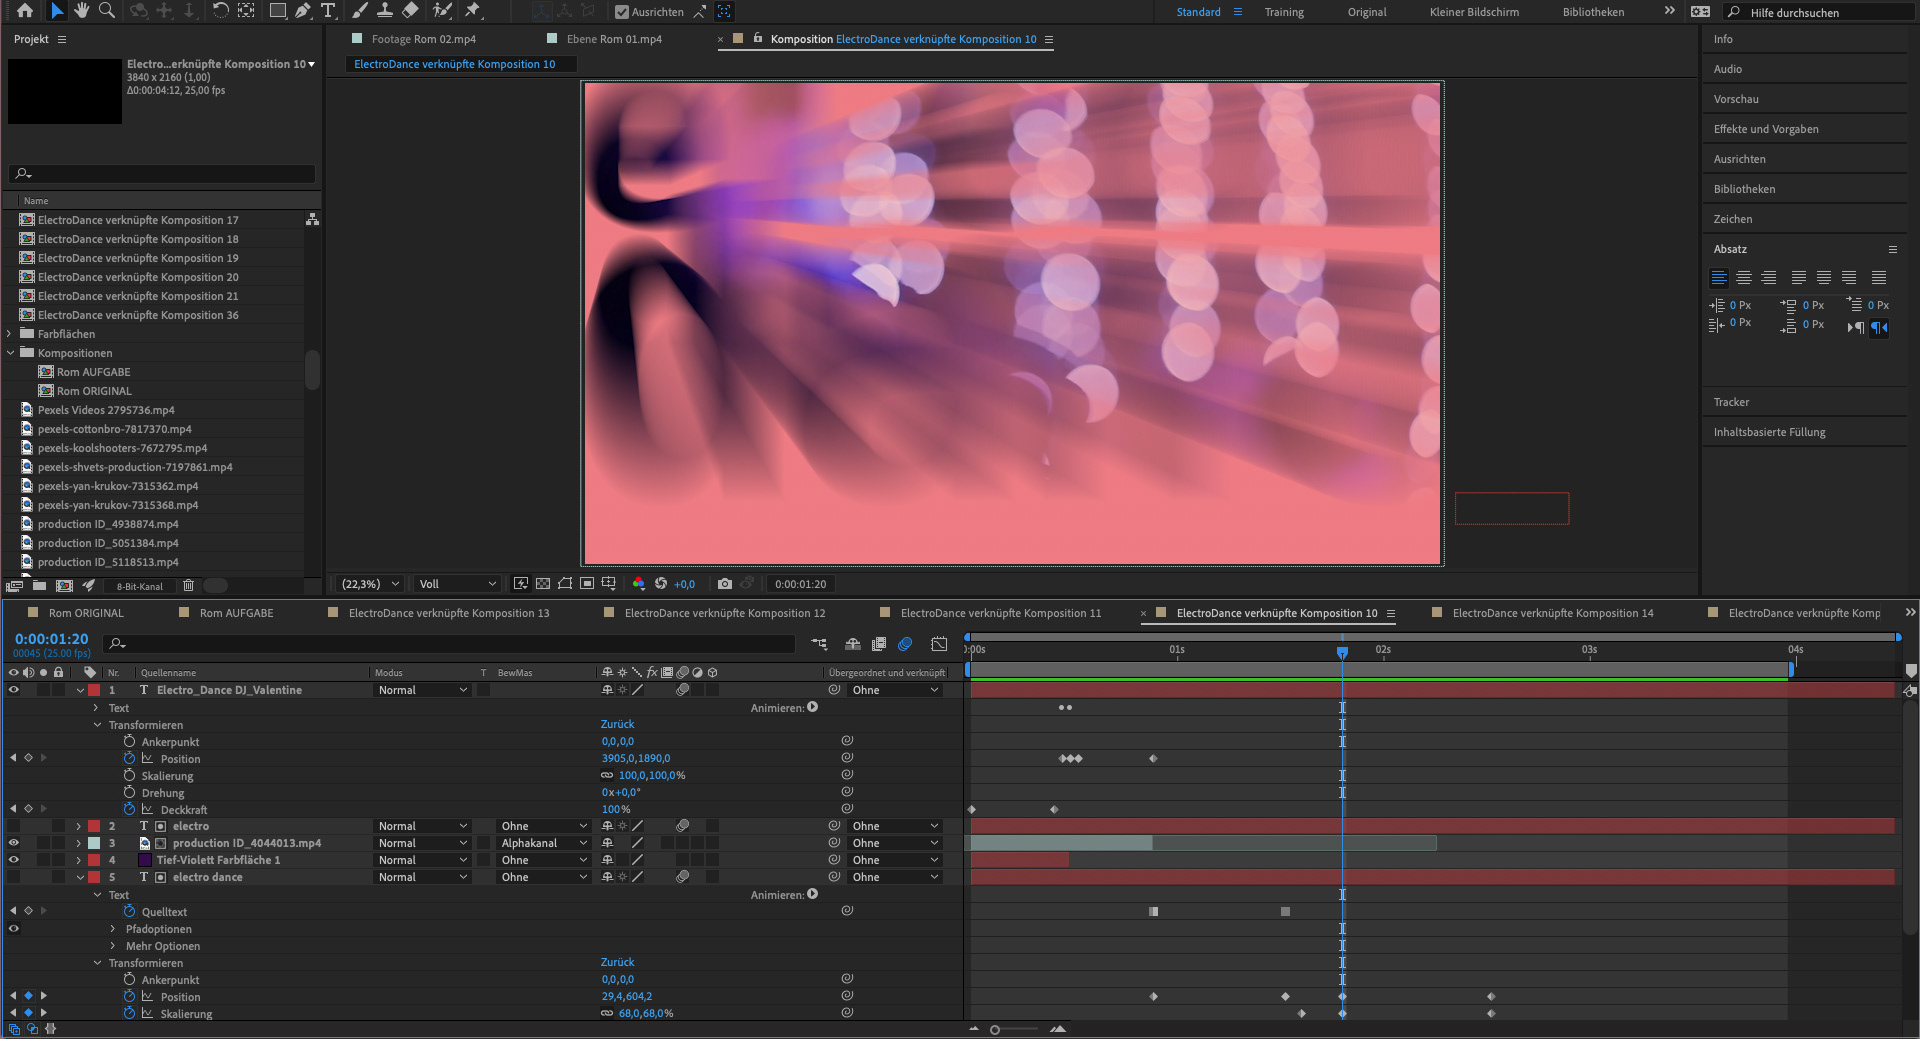Click the red label swatch of layer 1

coord(94,690)
